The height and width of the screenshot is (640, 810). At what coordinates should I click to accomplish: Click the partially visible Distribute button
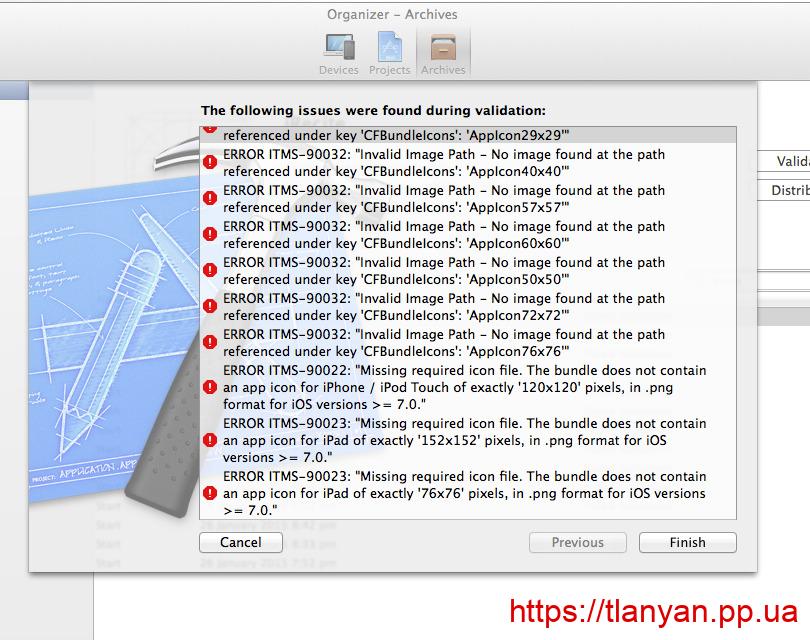point(789,190)
